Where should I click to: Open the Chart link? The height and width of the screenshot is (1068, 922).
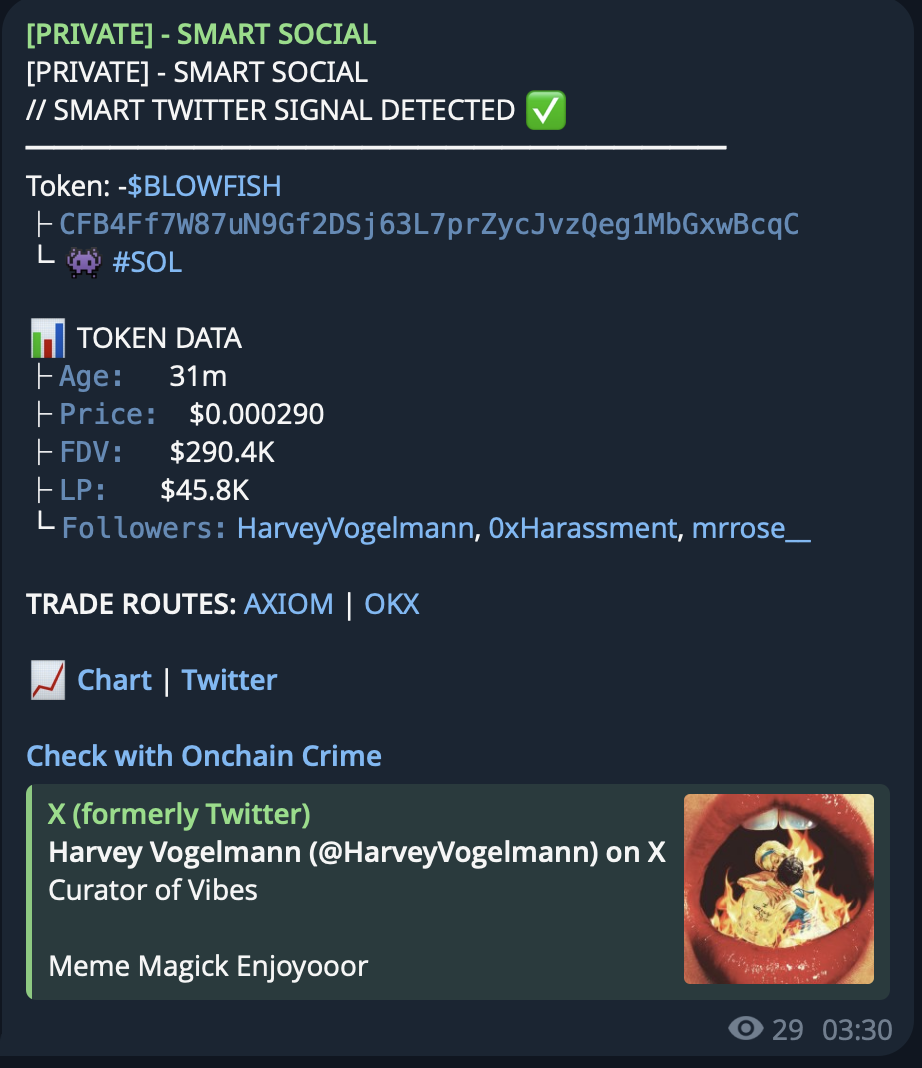114,680
